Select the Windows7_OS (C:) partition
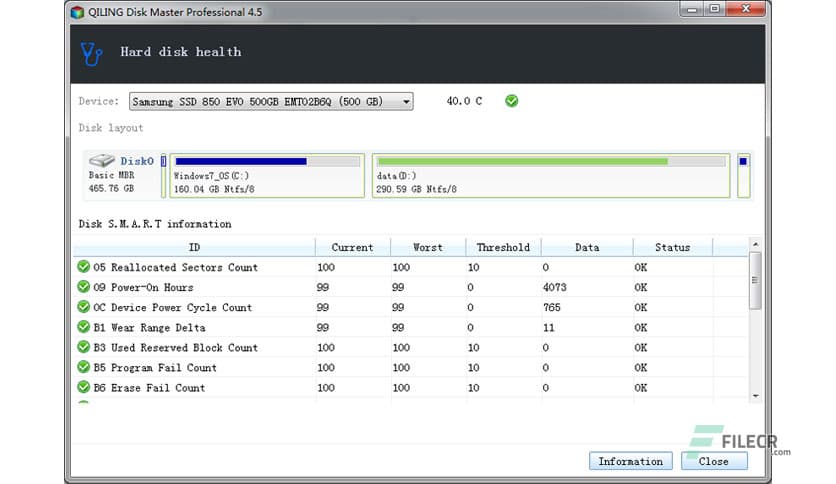Image resolution: width=836 pixels, height=484 pixels. 267,176
